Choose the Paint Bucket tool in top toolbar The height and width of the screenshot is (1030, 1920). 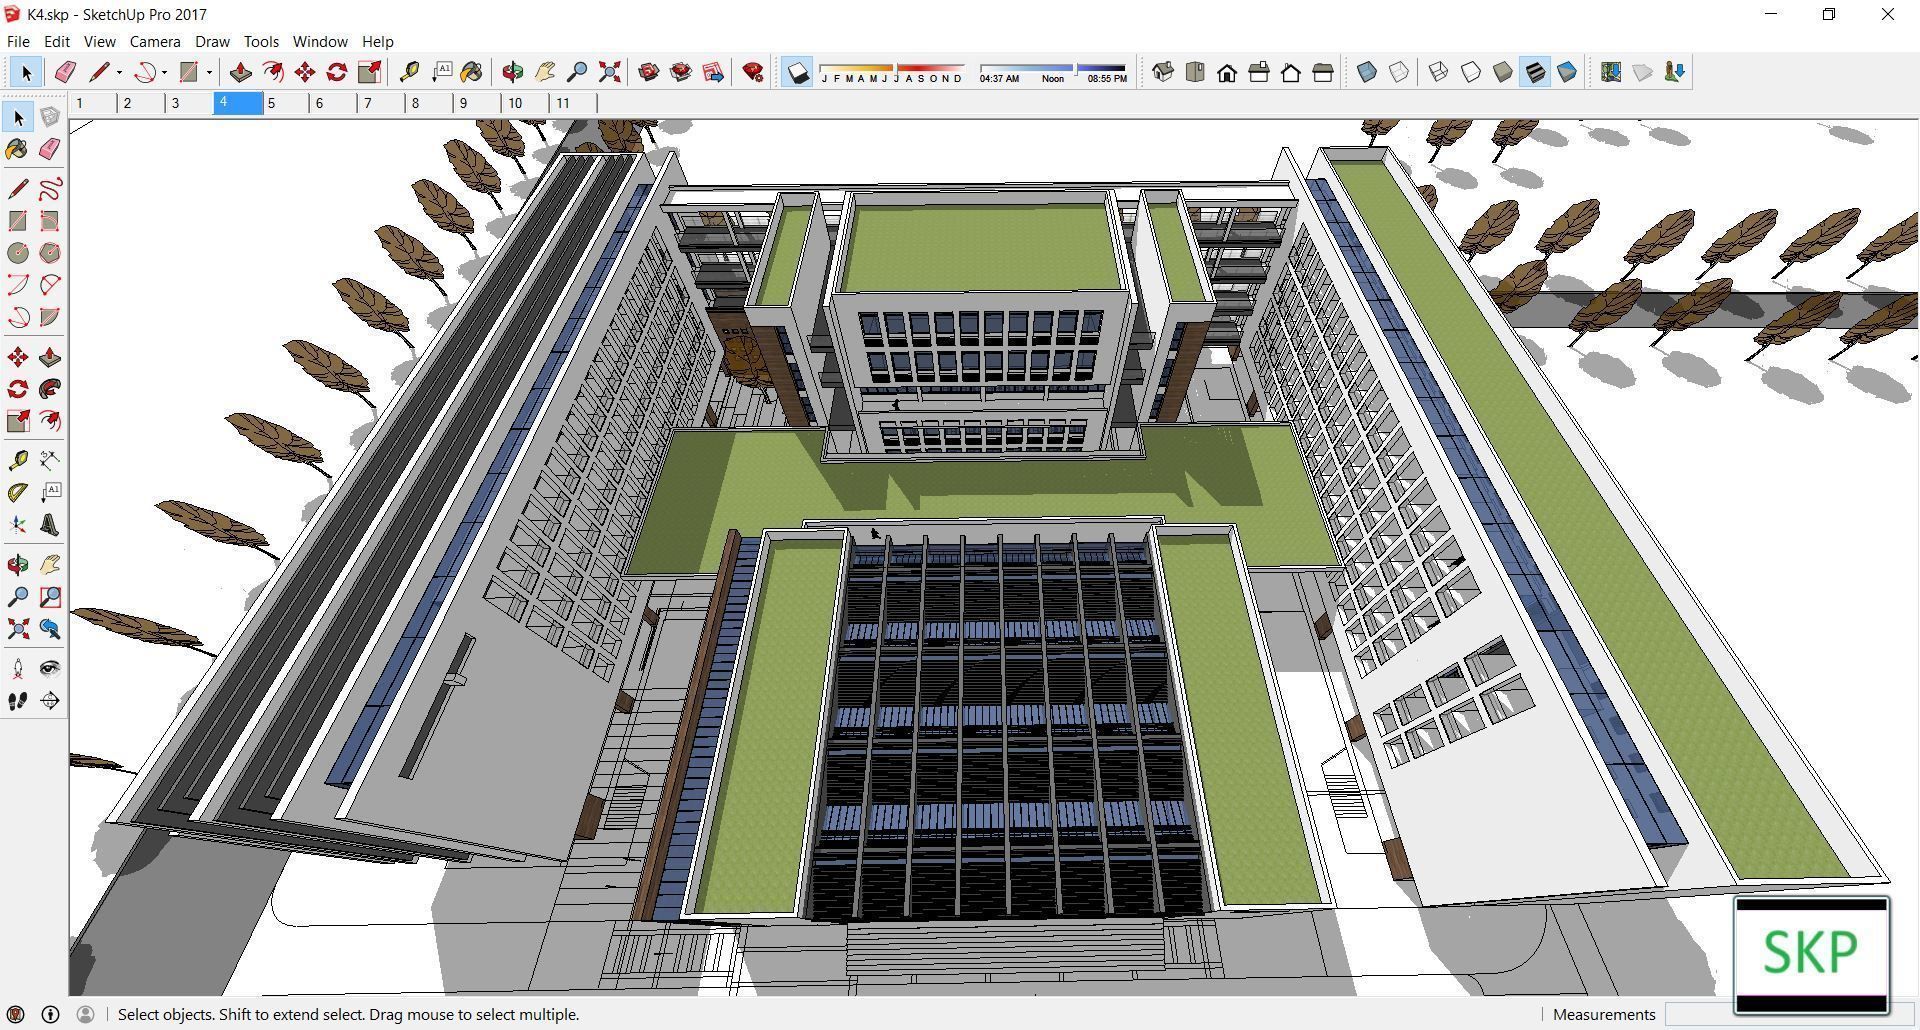(x=472, y=72)
